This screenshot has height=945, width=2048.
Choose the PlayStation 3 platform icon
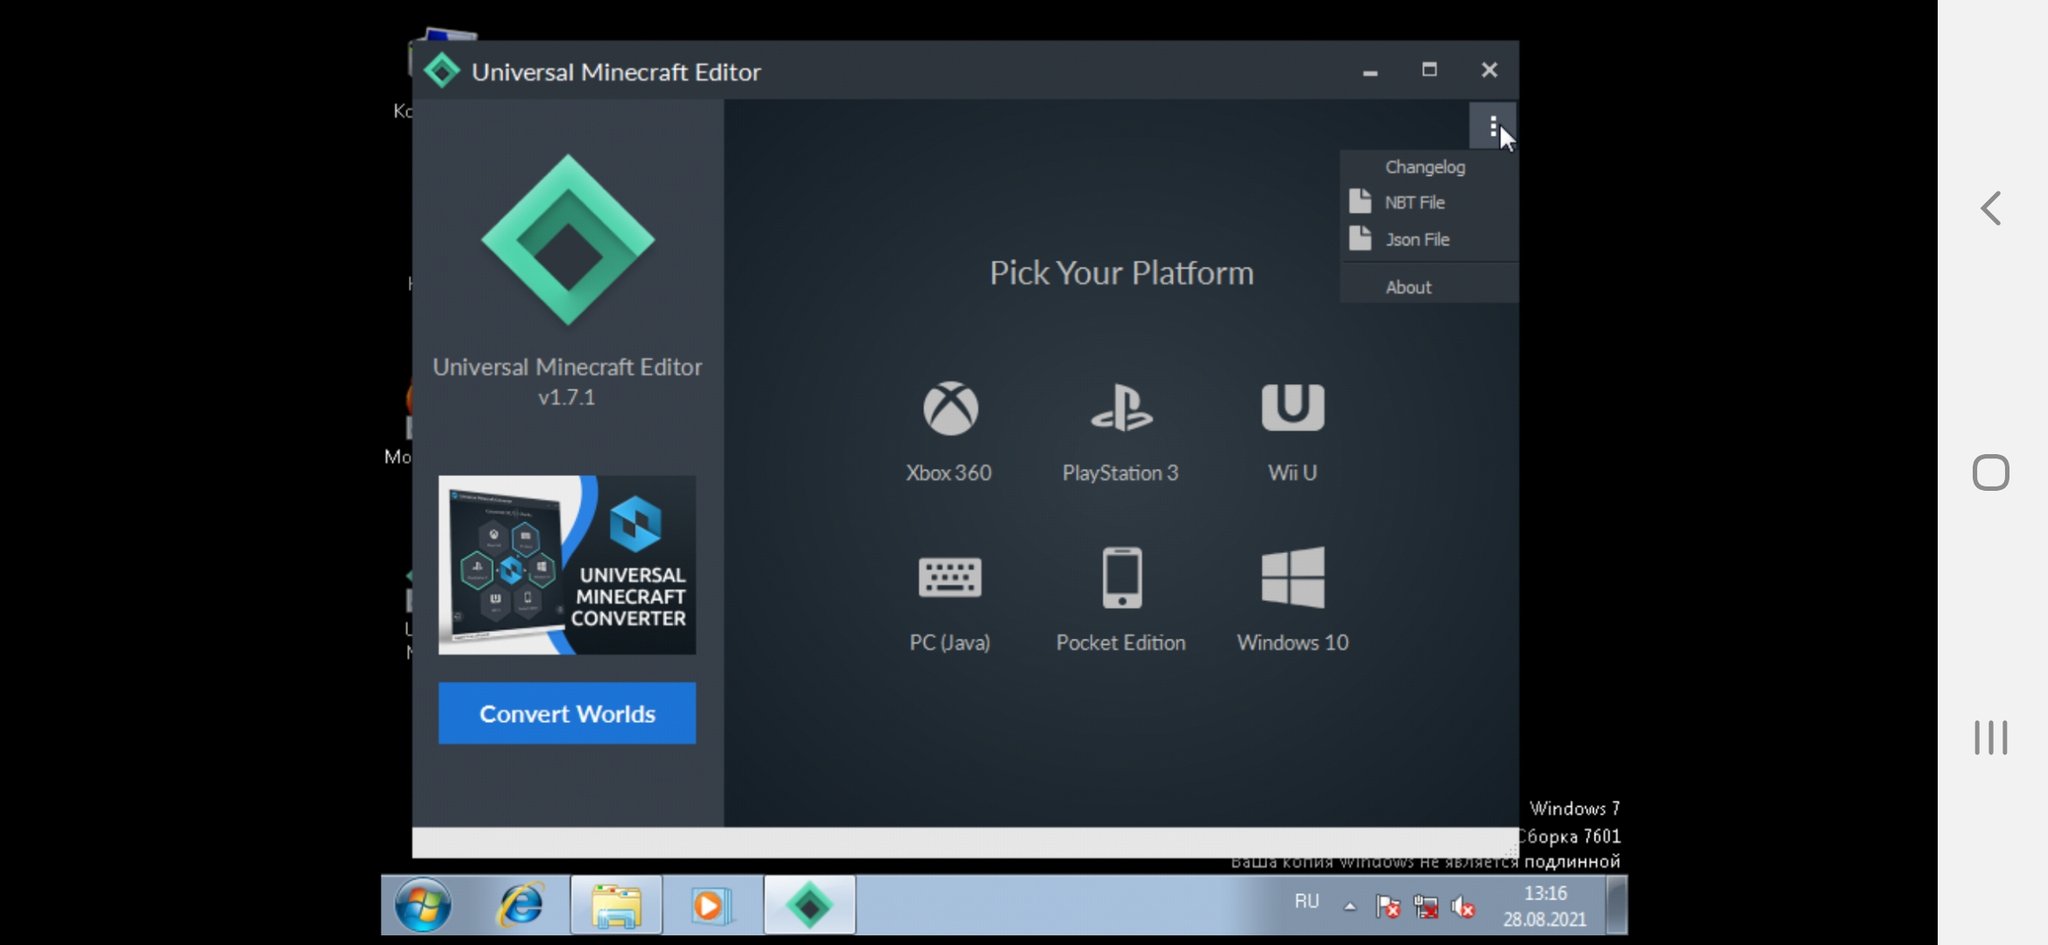[1121, 408]
